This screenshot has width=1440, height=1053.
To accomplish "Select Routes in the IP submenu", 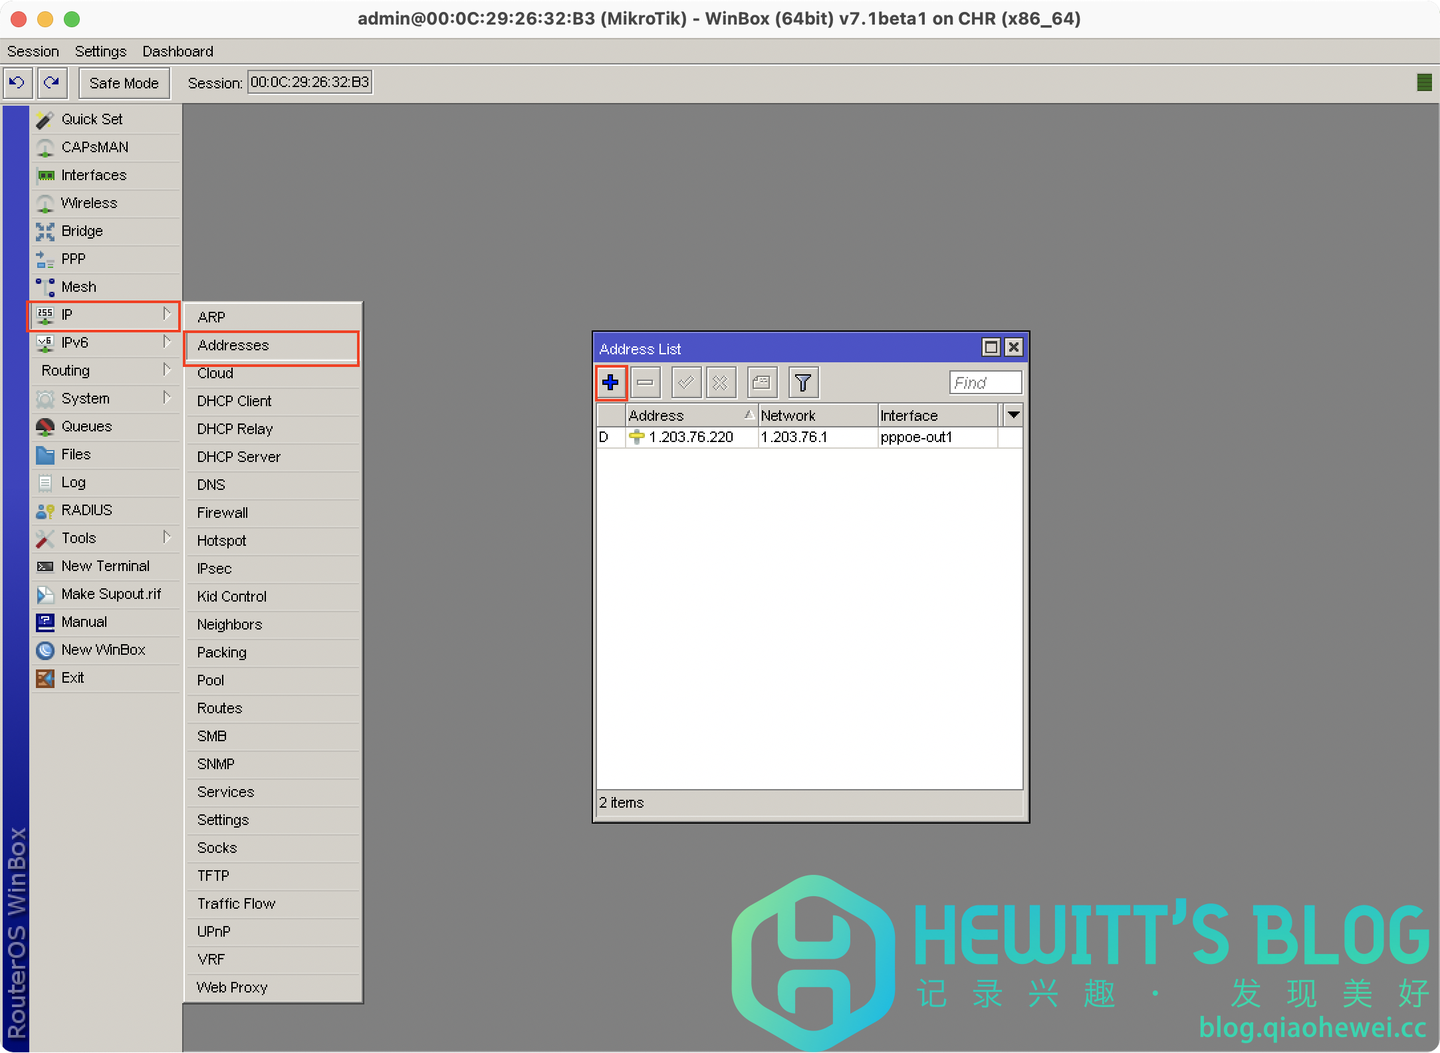I will 272,709.
